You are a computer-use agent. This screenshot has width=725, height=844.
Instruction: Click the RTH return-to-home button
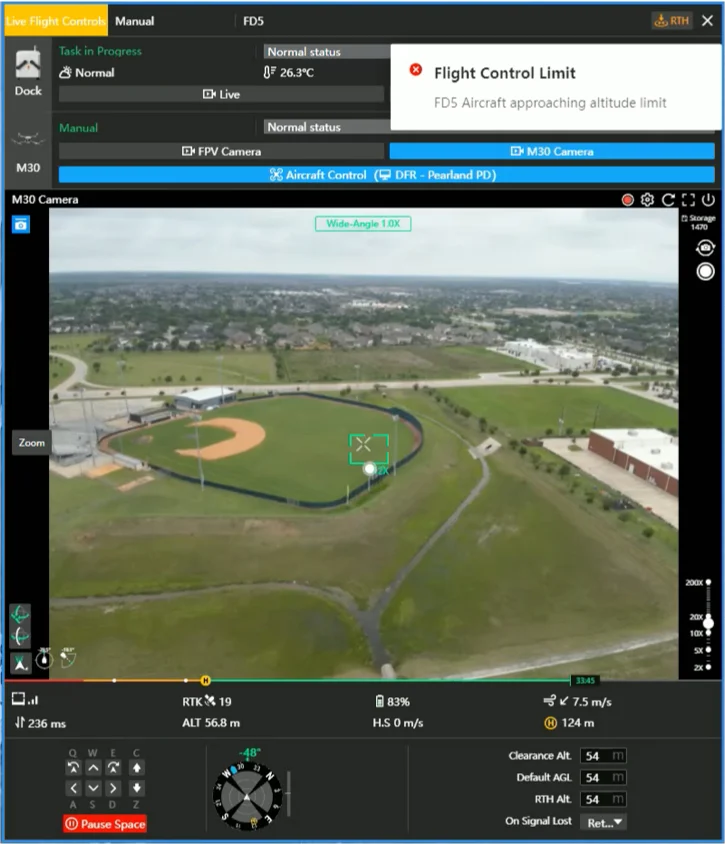pos(671,20)
